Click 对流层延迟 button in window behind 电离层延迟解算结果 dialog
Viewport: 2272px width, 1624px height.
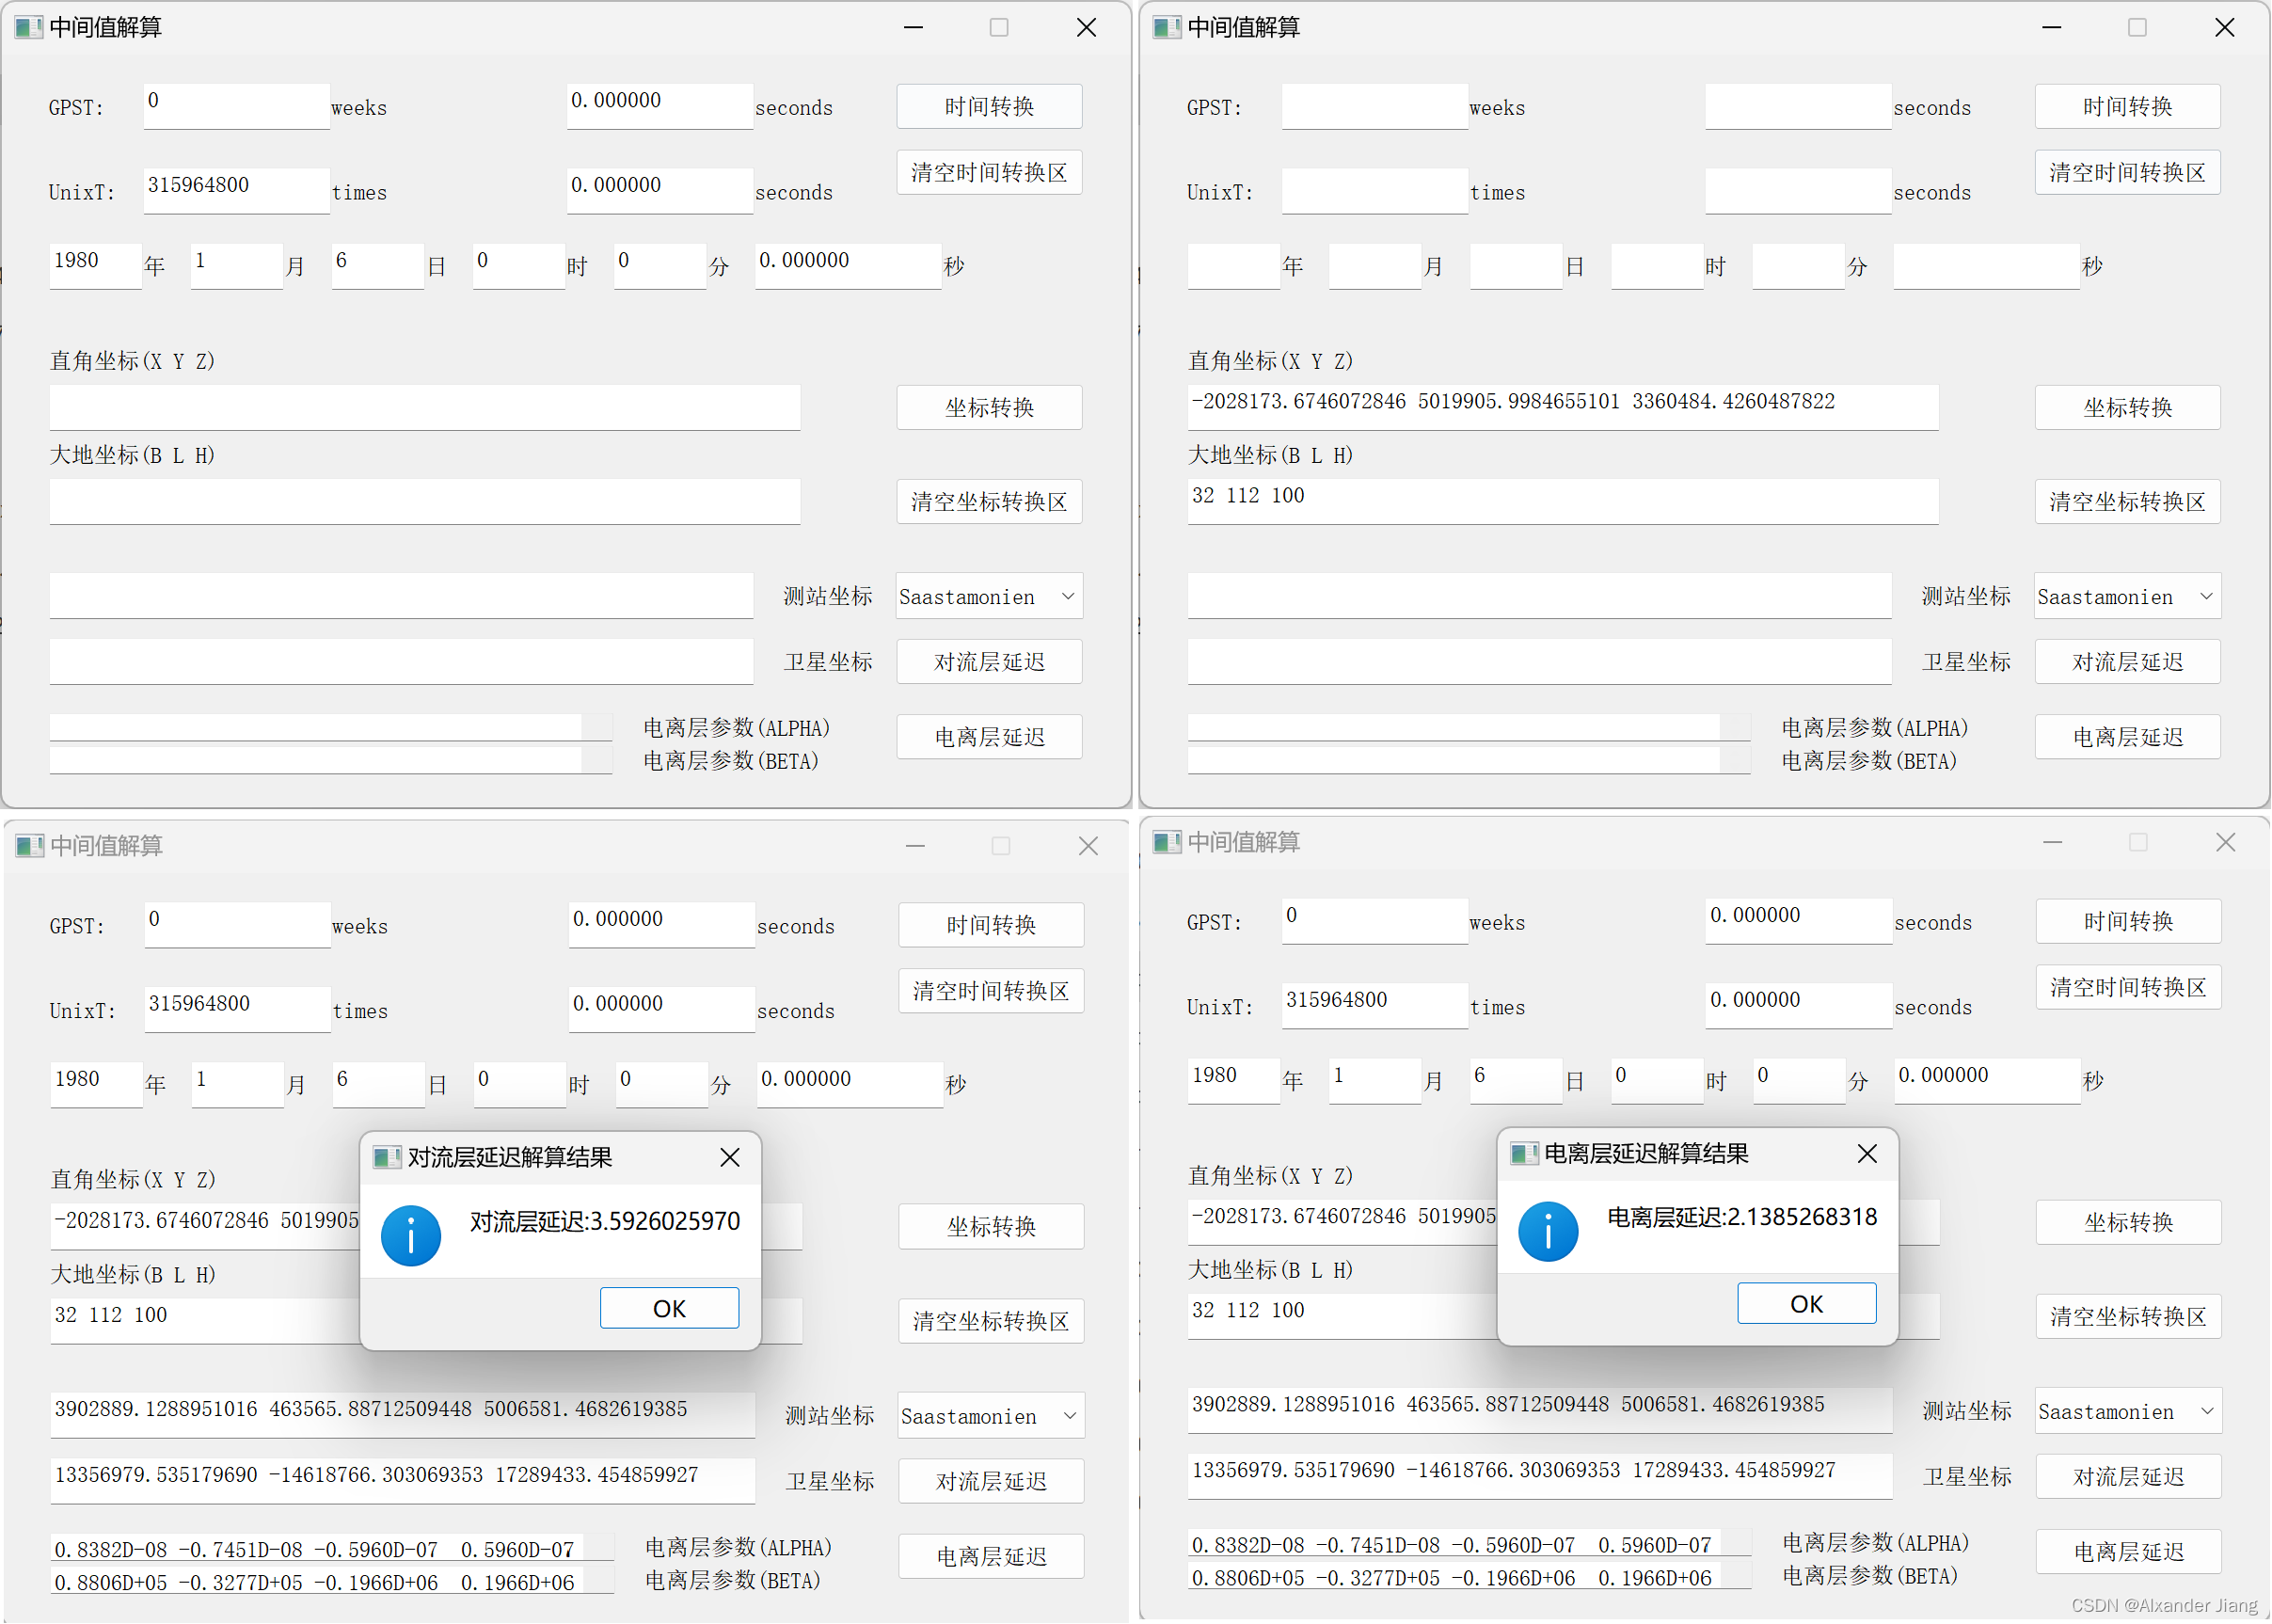click(x=2129, y=1477)
